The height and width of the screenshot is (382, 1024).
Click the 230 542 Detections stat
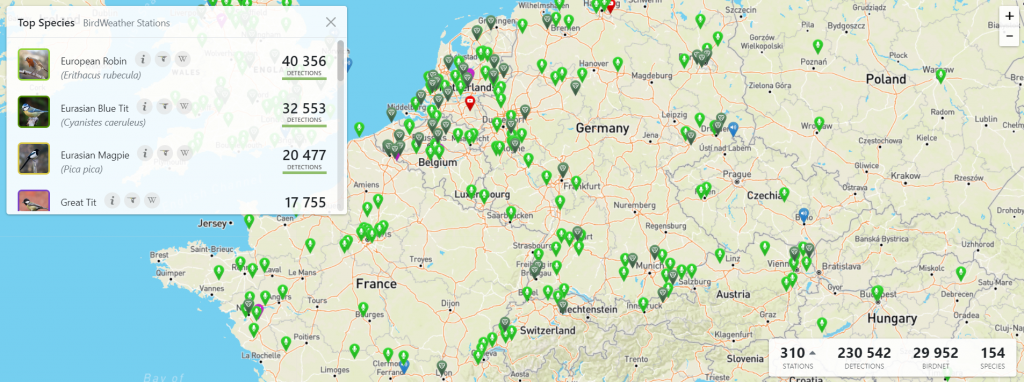coord(864,357)
